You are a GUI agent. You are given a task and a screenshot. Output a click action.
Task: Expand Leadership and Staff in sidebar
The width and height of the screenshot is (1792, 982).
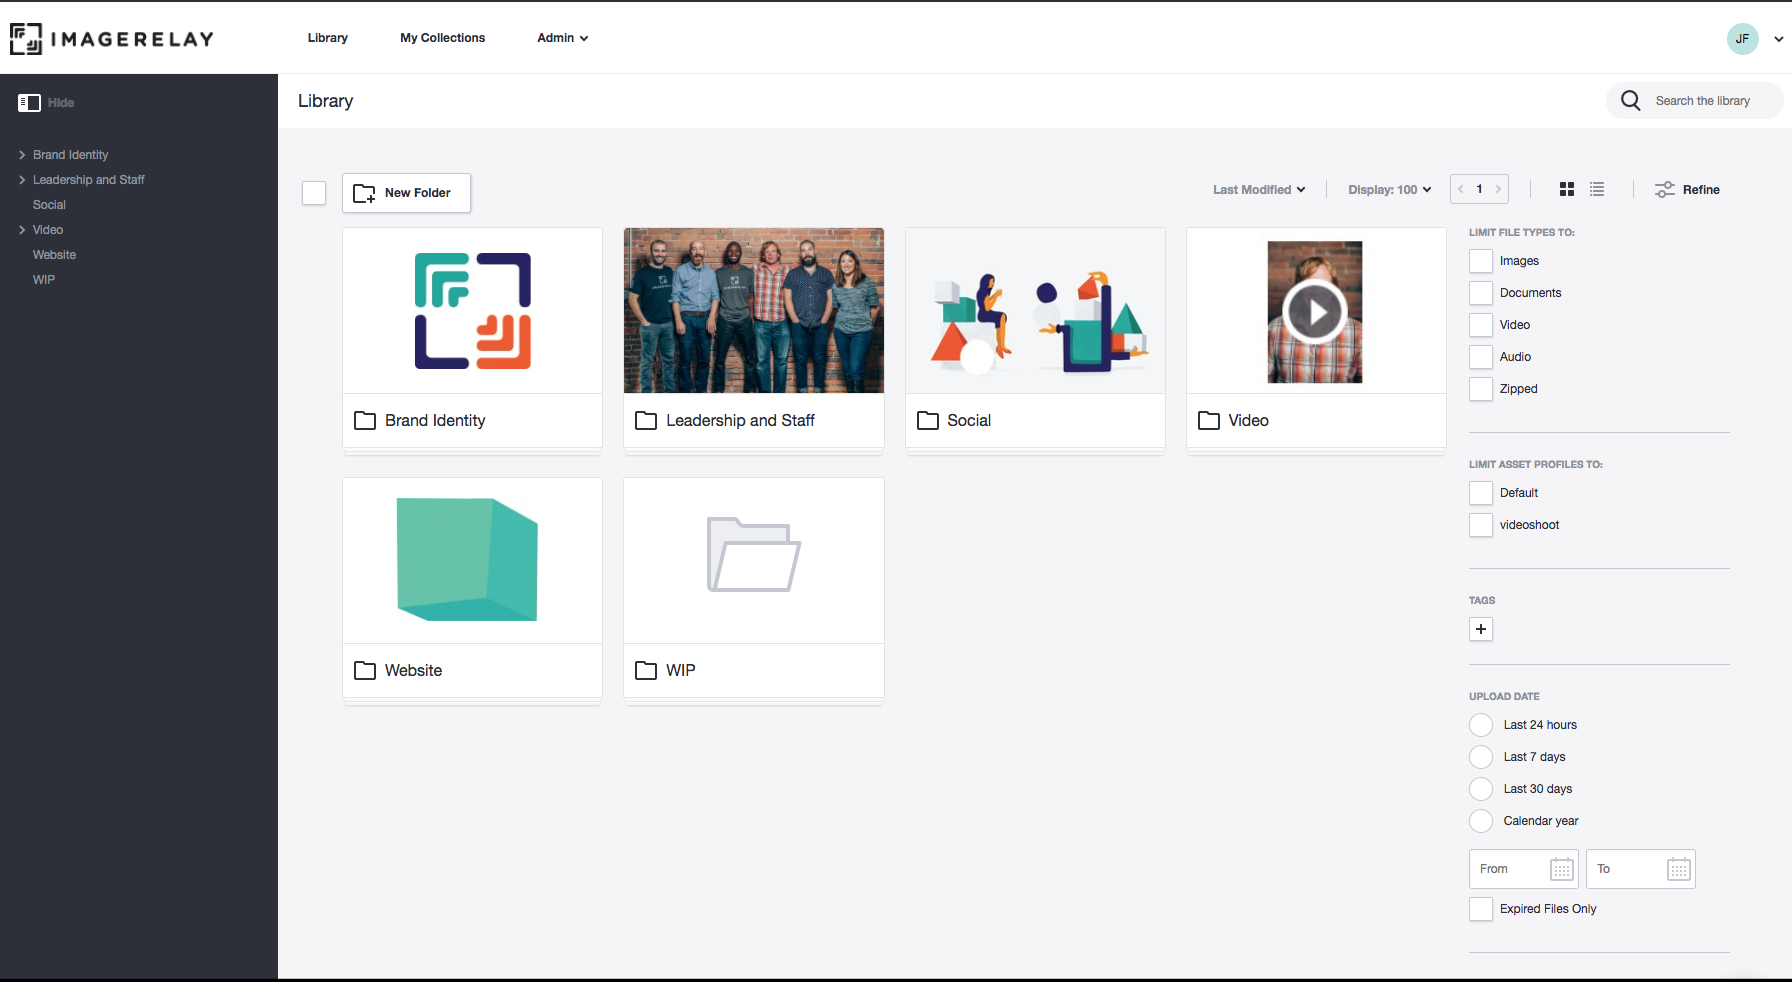tap(22, 180)
